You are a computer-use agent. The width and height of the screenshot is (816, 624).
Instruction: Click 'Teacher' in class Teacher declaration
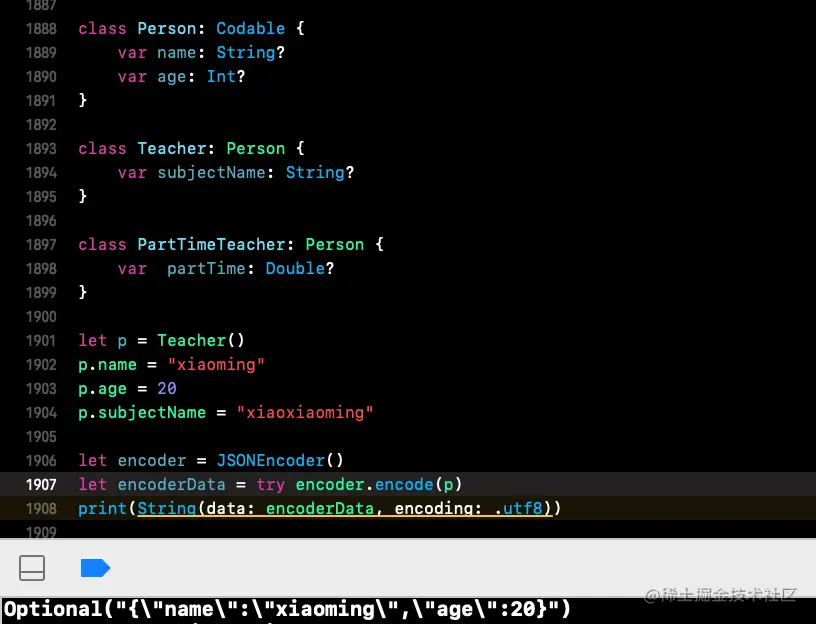[172, 148]
